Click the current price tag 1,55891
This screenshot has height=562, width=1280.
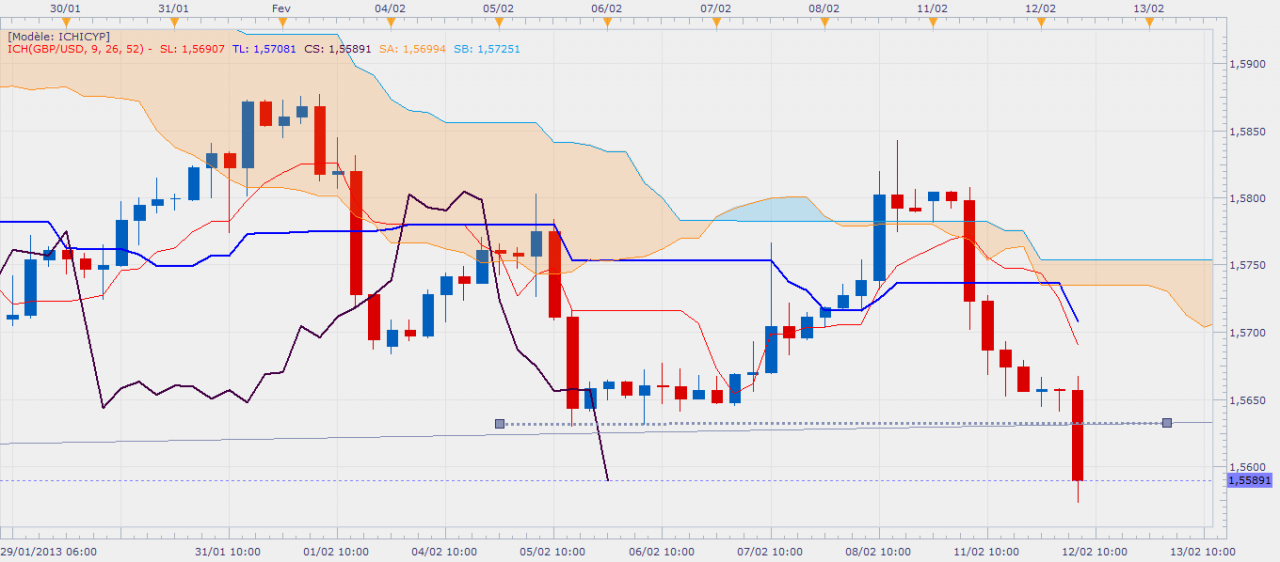1249,480
